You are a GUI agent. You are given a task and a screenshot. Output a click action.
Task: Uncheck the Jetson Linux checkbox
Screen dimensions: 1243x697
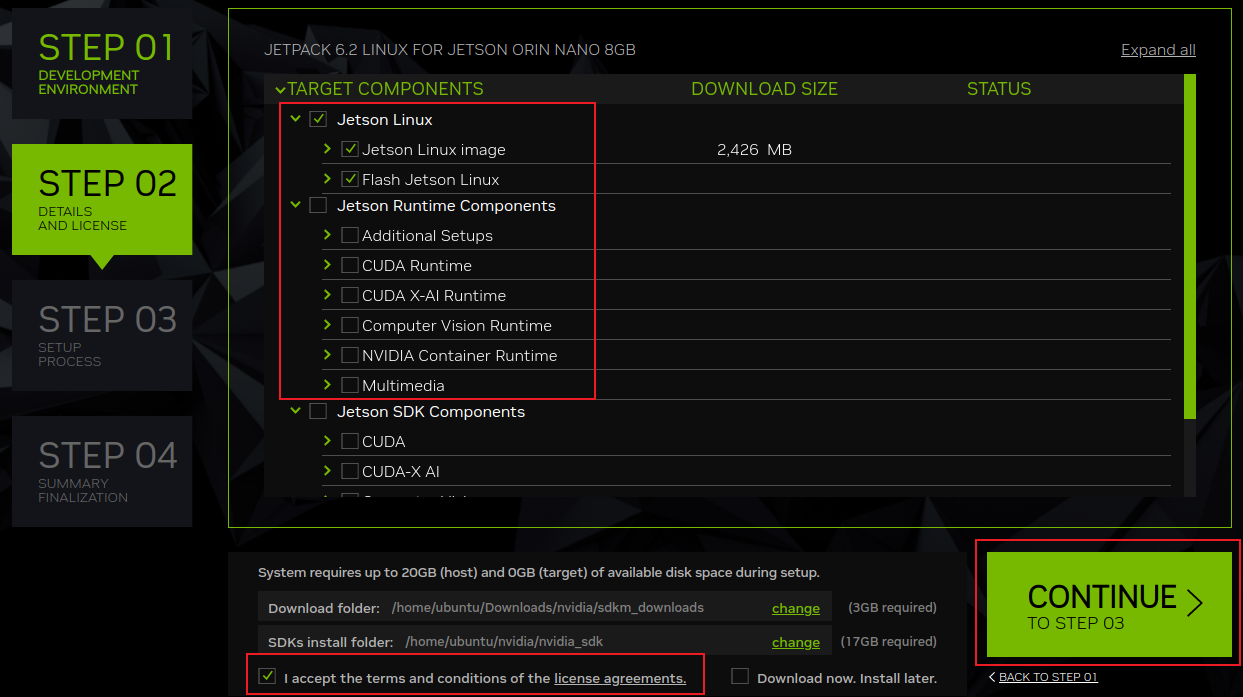coord(318,119)
